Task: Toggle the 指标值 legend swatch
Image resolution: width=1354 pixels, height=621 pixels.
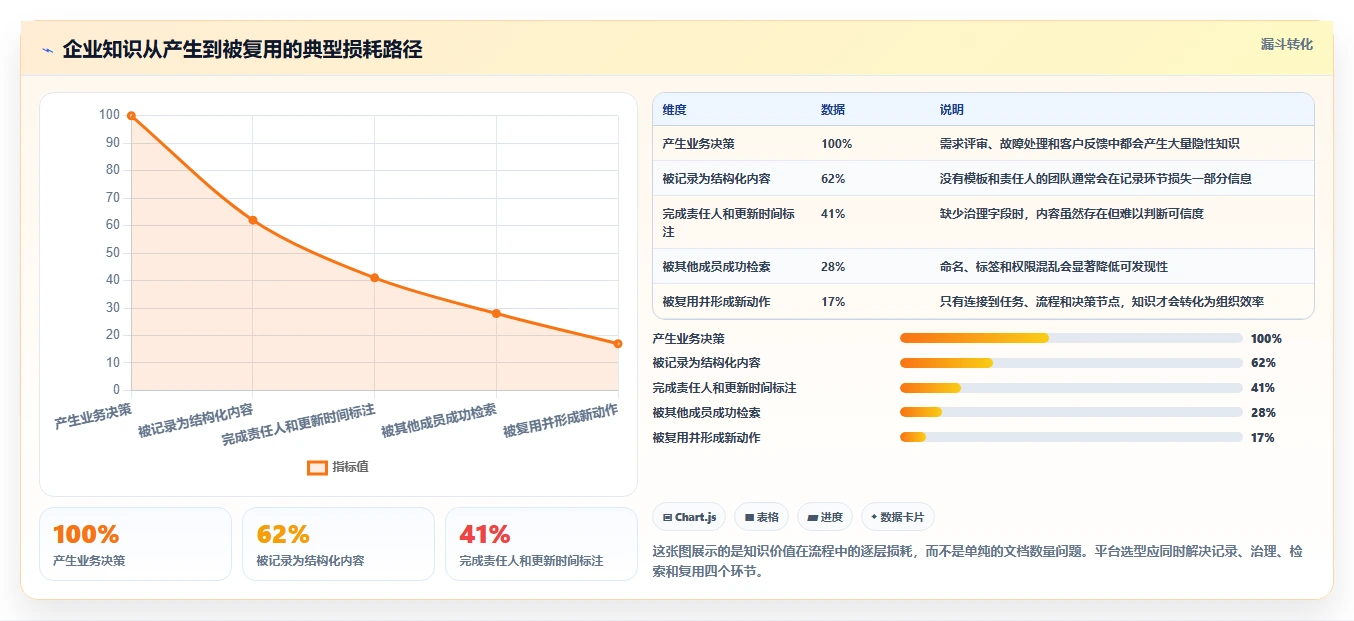Action: click(x=317, y=467)
